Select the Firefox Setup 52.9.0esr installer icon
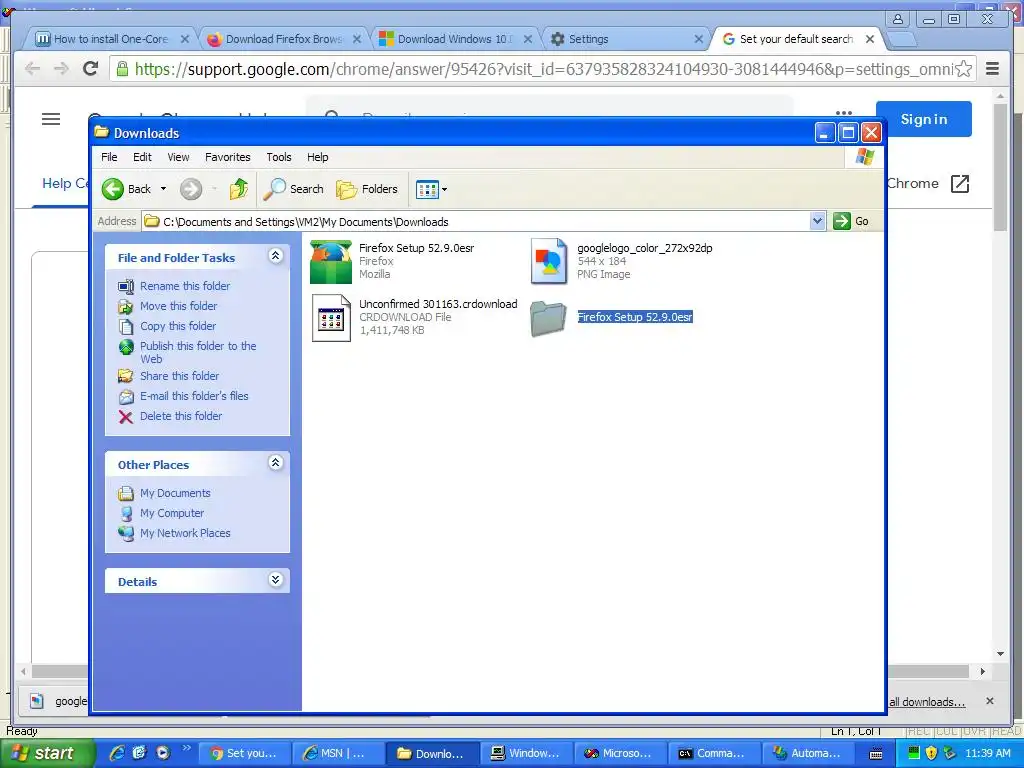The width and height of the screenshot is (1024, 768). (x=330, y=262)
